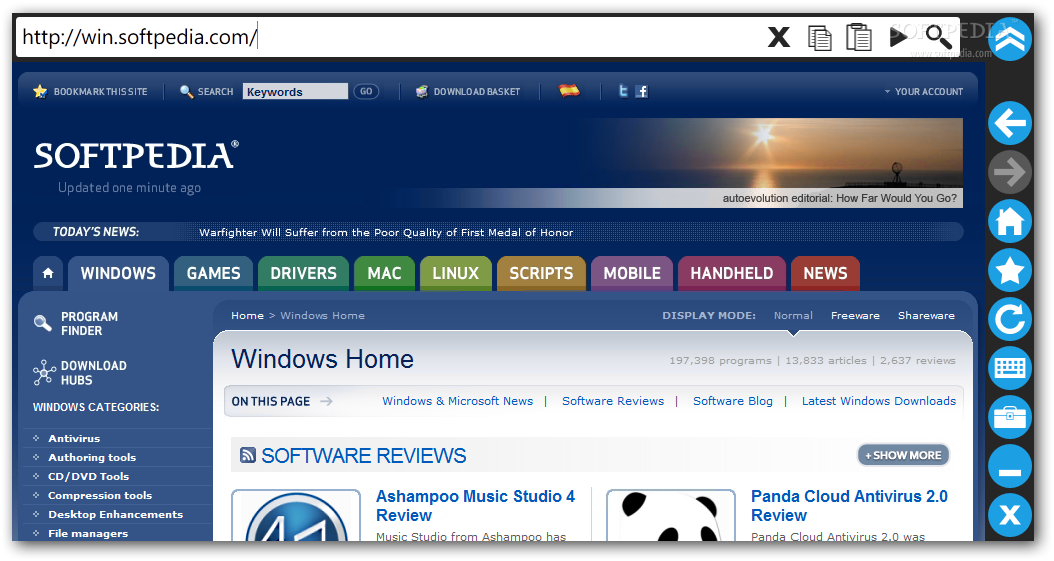Select the Mac tab
The width and height of the screenshot is (1054, 561).
click(x=384, y=273)
